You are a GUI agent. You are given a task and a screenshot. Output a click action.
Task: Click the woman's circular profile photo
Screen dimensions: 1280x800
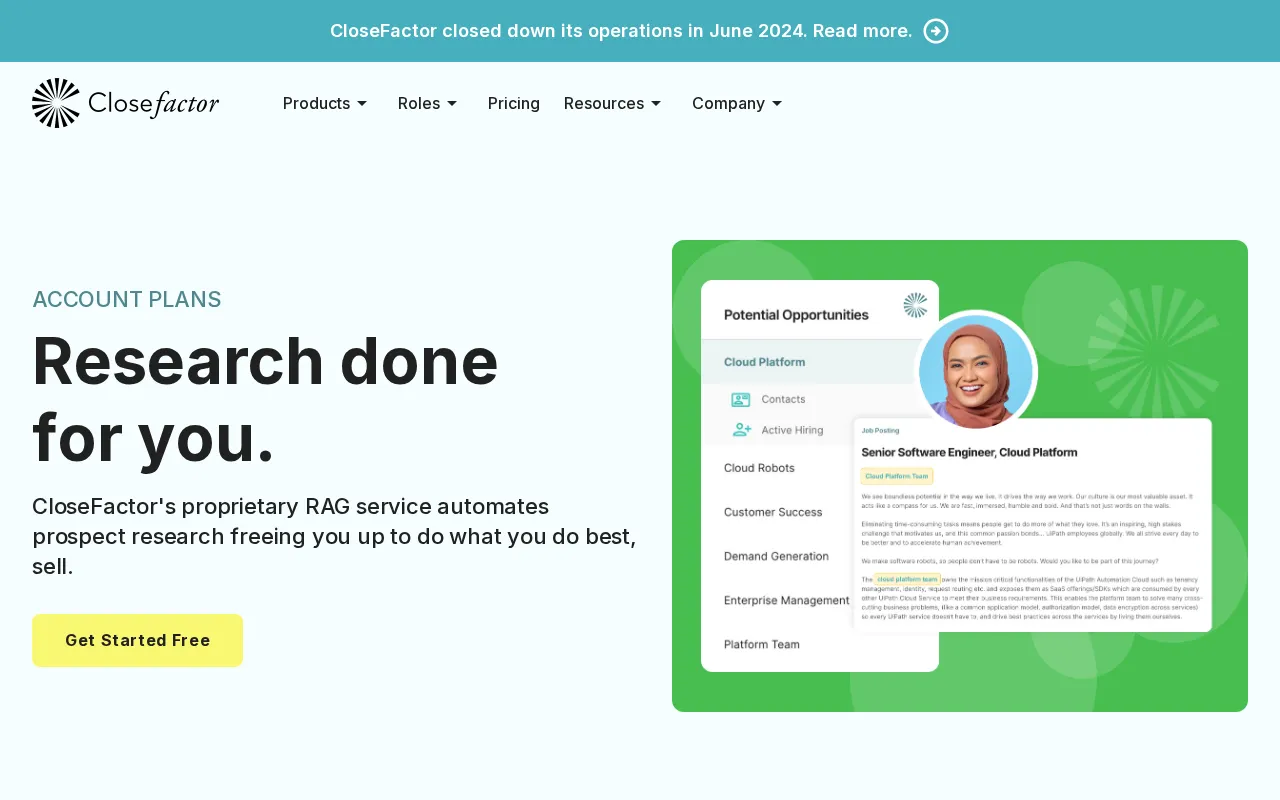[976, 371]
